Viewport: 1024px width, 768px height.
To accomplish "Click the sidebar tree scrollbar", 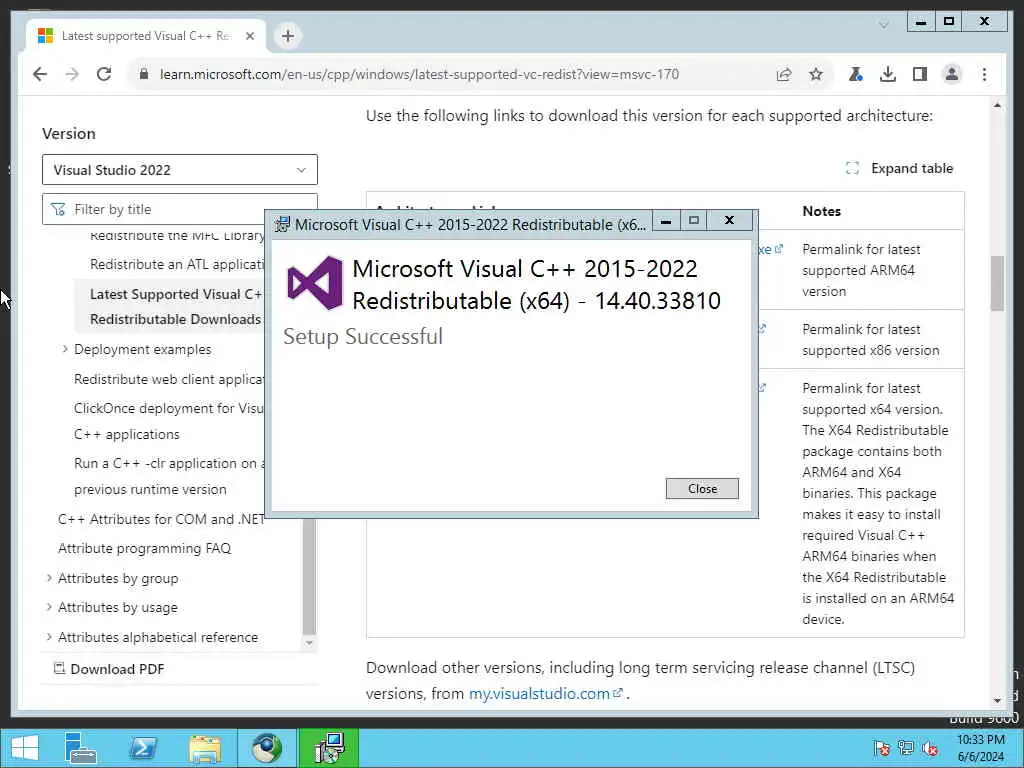I will tap(309, 576).
